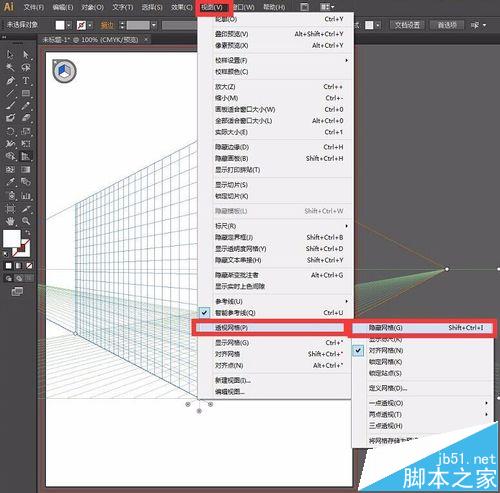Toggle 锁定网格(K) in perspective submenu

(x=423, y=362)
